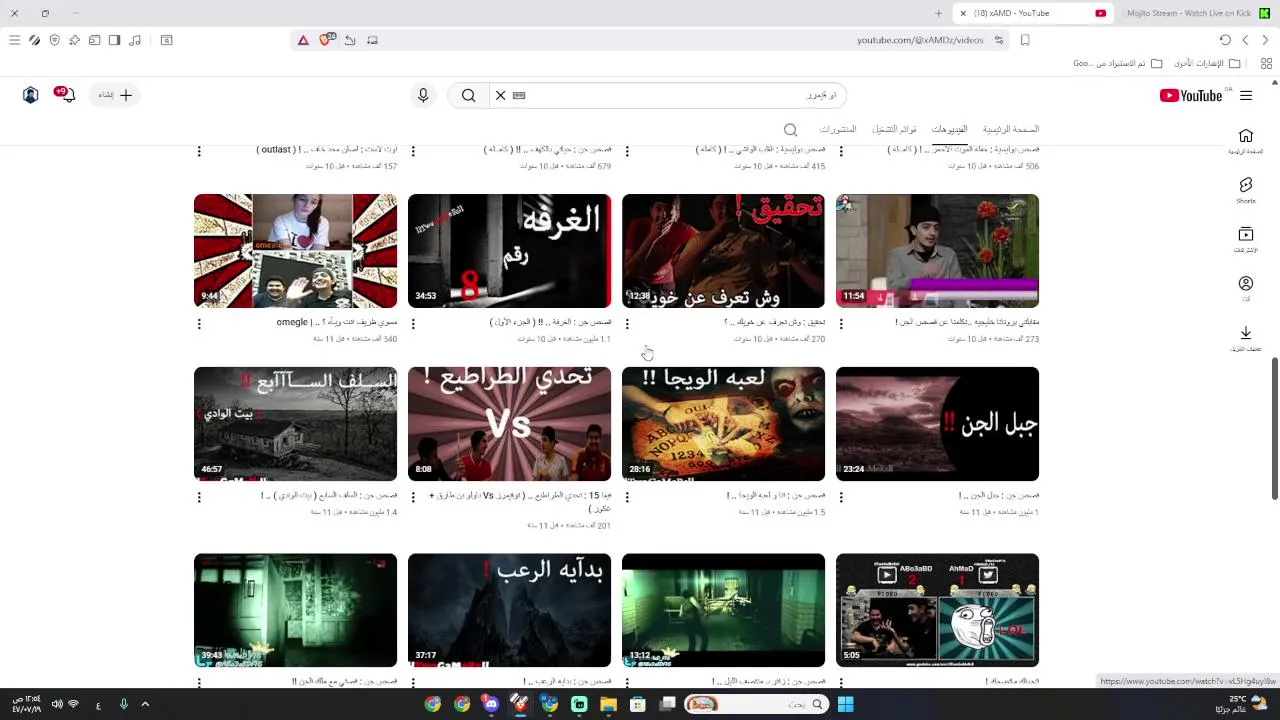Expand the system tray hidden icons chevron

[145, 704]
